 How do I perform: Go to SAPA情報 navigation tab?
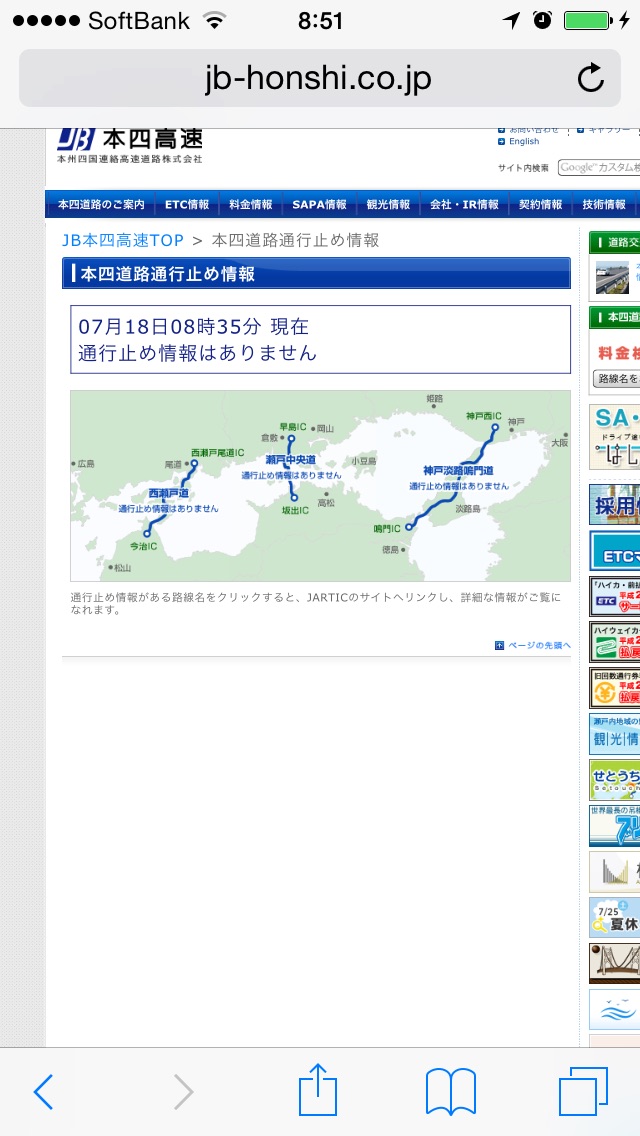click(319, 205)
